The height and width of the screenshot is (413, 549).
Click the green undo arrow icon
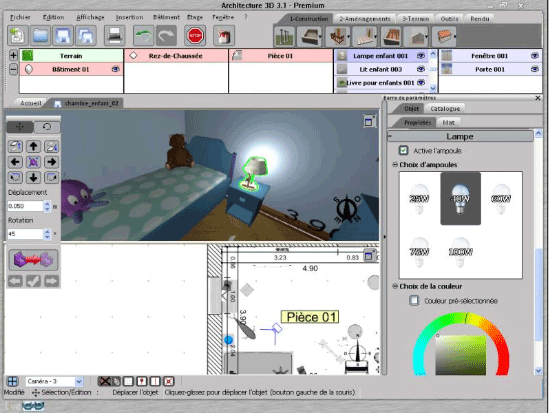[x=143, y=35]
